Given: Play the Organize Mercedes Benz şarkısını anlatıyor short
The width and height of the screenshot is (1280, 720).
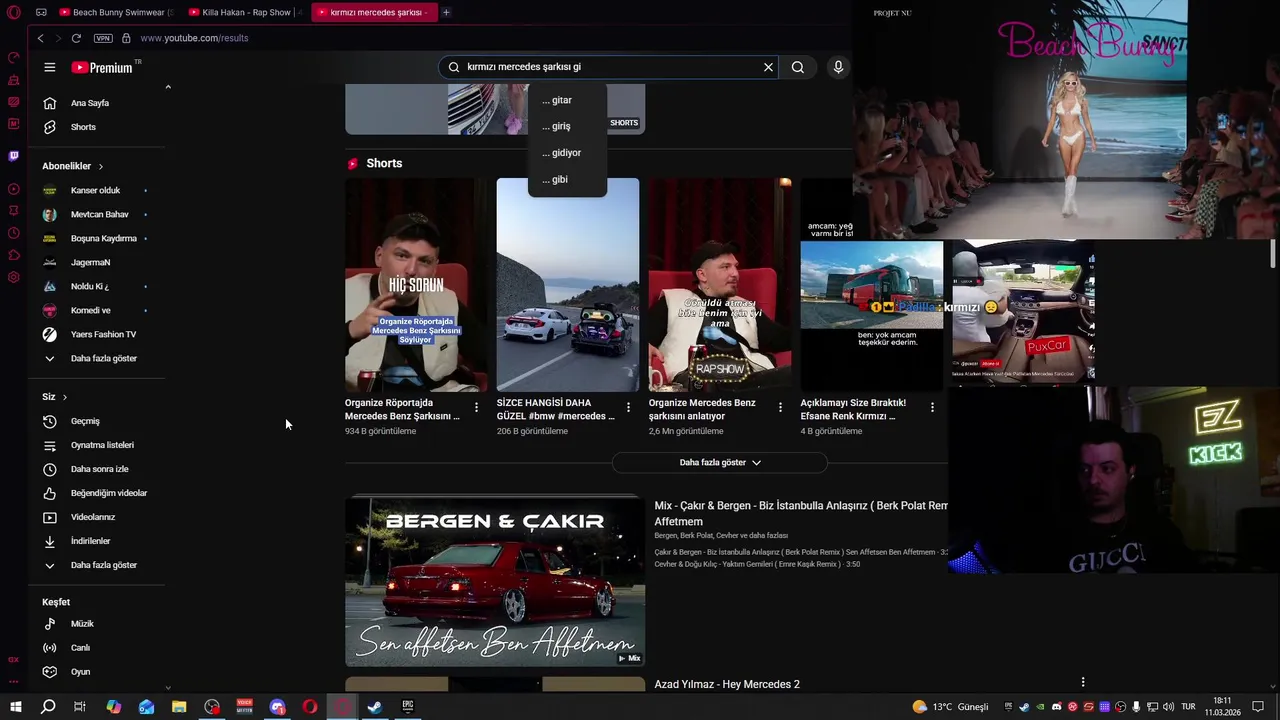Looking at the screenshot, I should (720, 285).
